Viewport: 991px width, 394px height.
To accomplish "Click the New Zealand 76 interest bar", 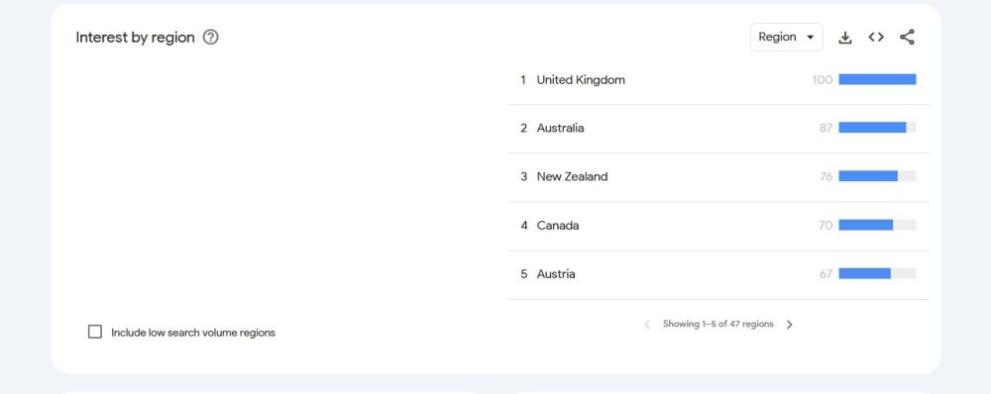I will point(877,176).
